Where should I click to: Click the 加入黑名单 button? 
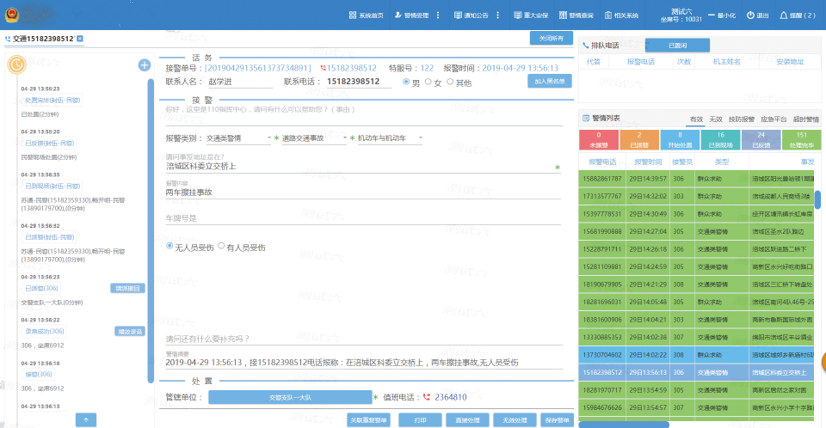tap(549, 81)
